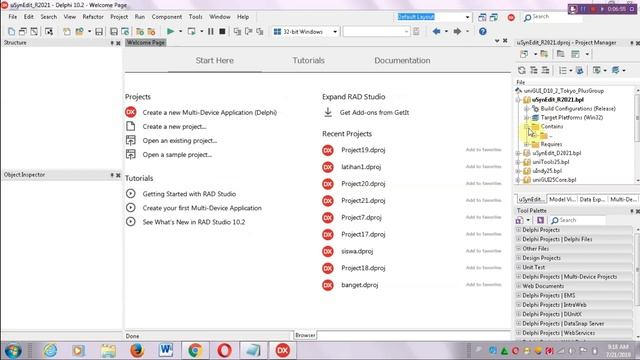Click the Save (floppy disk) toolbar icon

pos(99,31)
